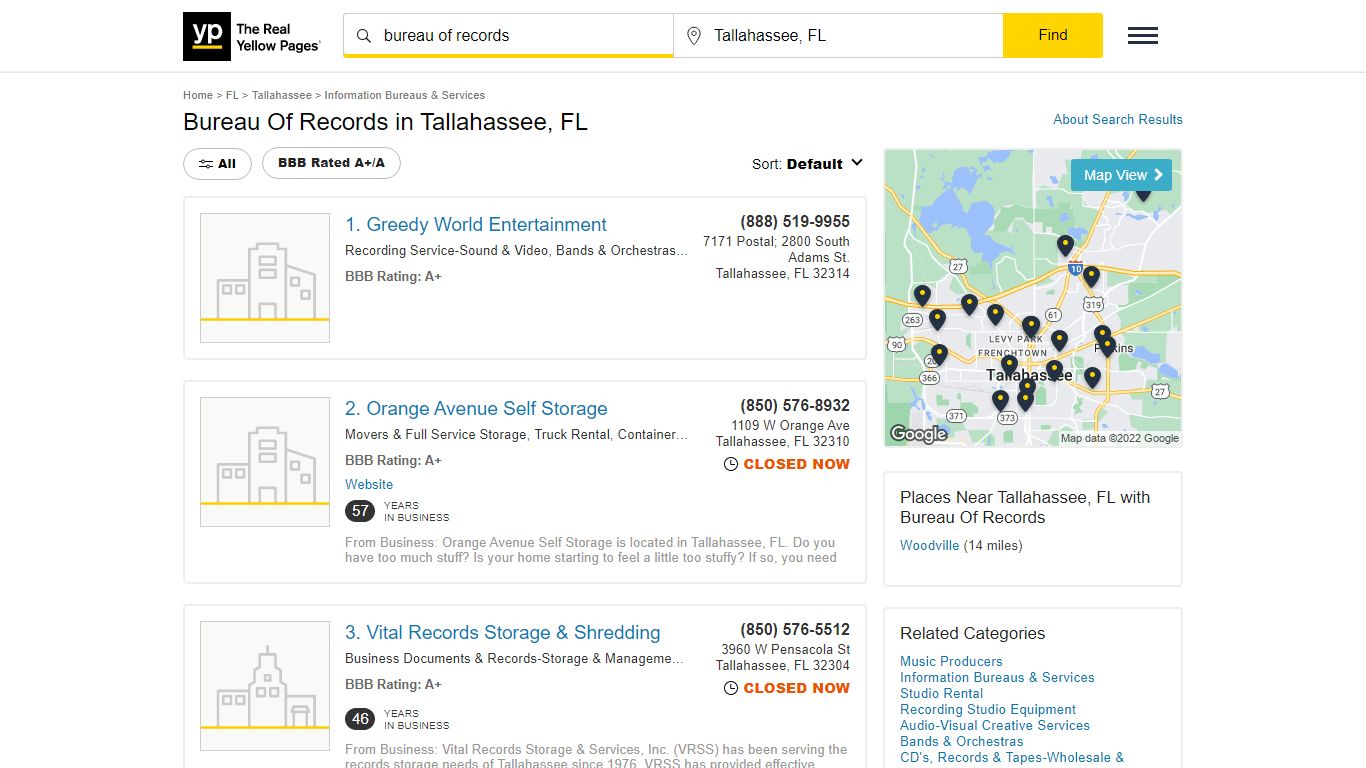The width and height of the screenshot is (1366, 768).
Task: Open the Sort Default dropdown
Action: click(807, 164)
